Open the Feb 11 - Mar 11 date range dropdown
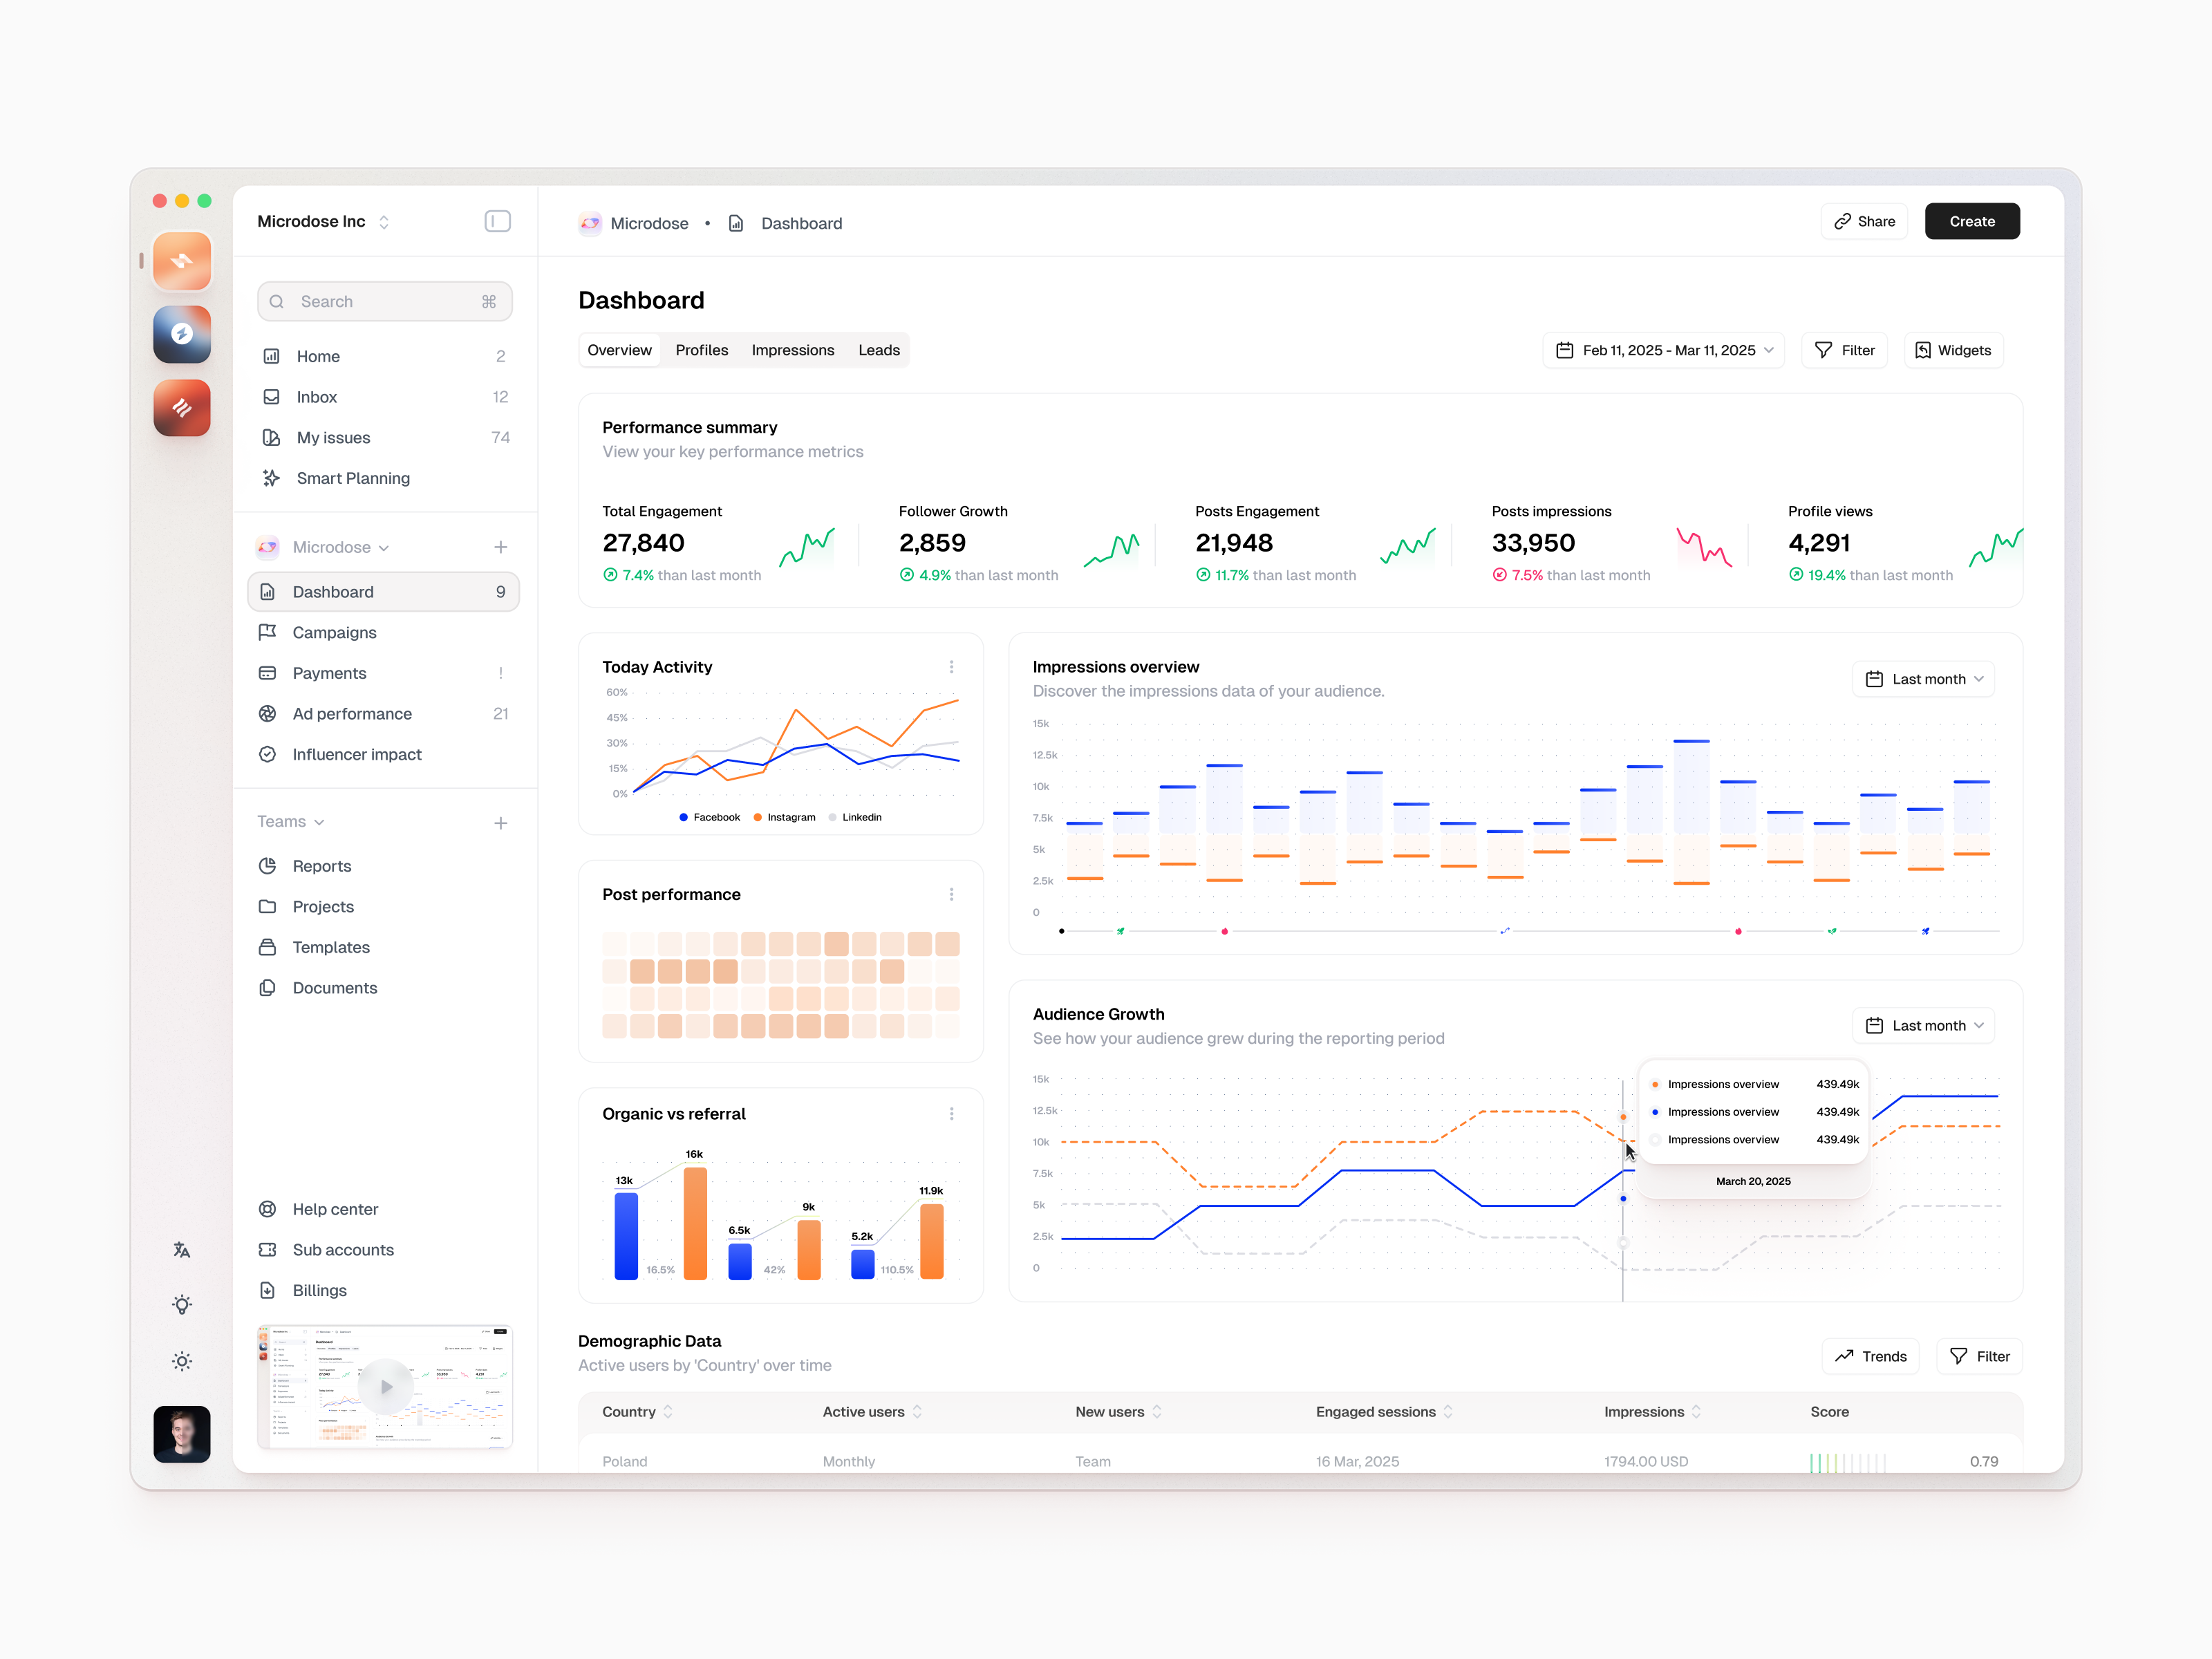2212x1659 pixels. [x=1663, y=350]
